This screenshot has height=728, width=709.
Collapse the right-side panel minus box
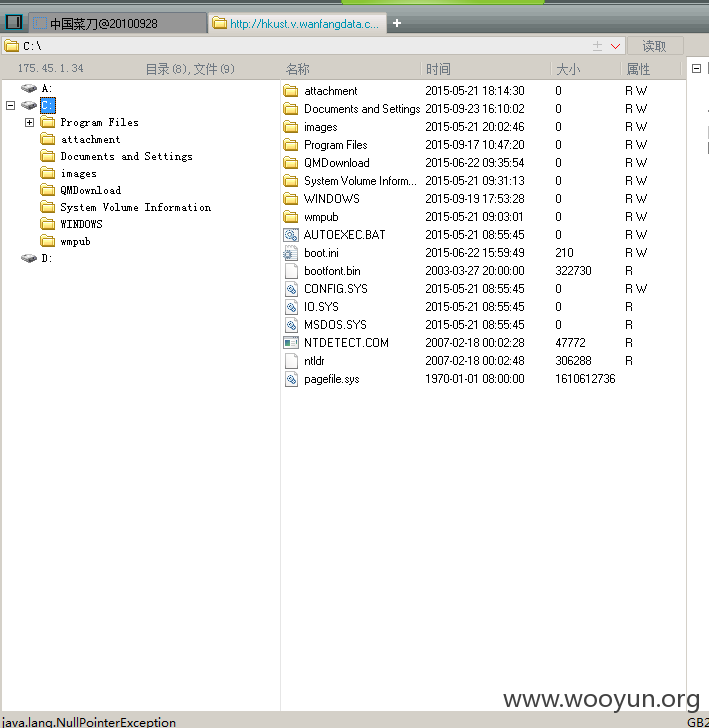[x=696, y=69]
